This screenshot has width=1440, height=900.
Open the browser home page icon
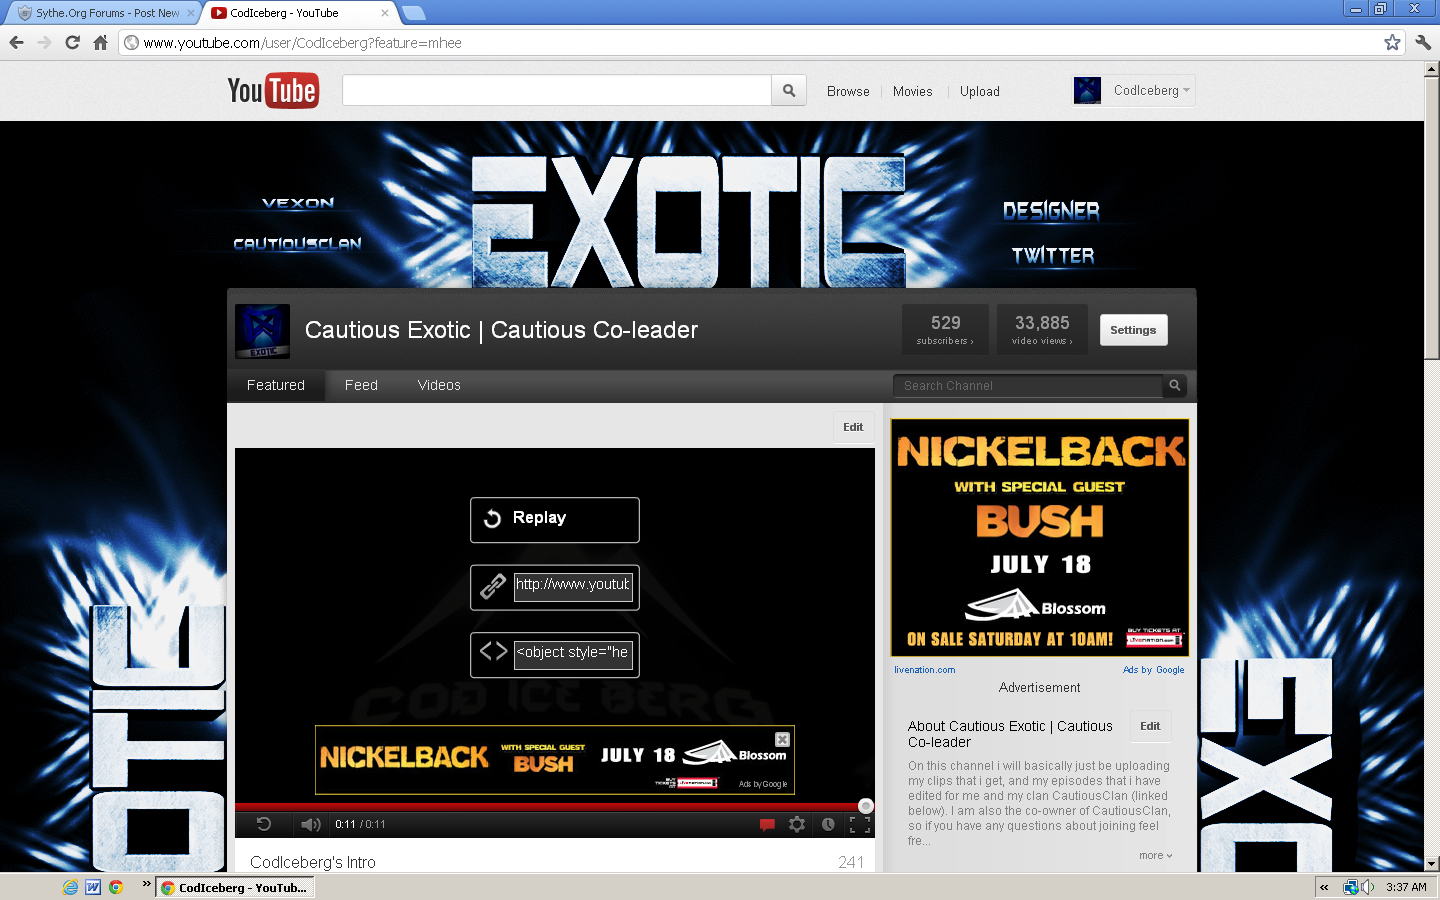[x=100, y=42]
